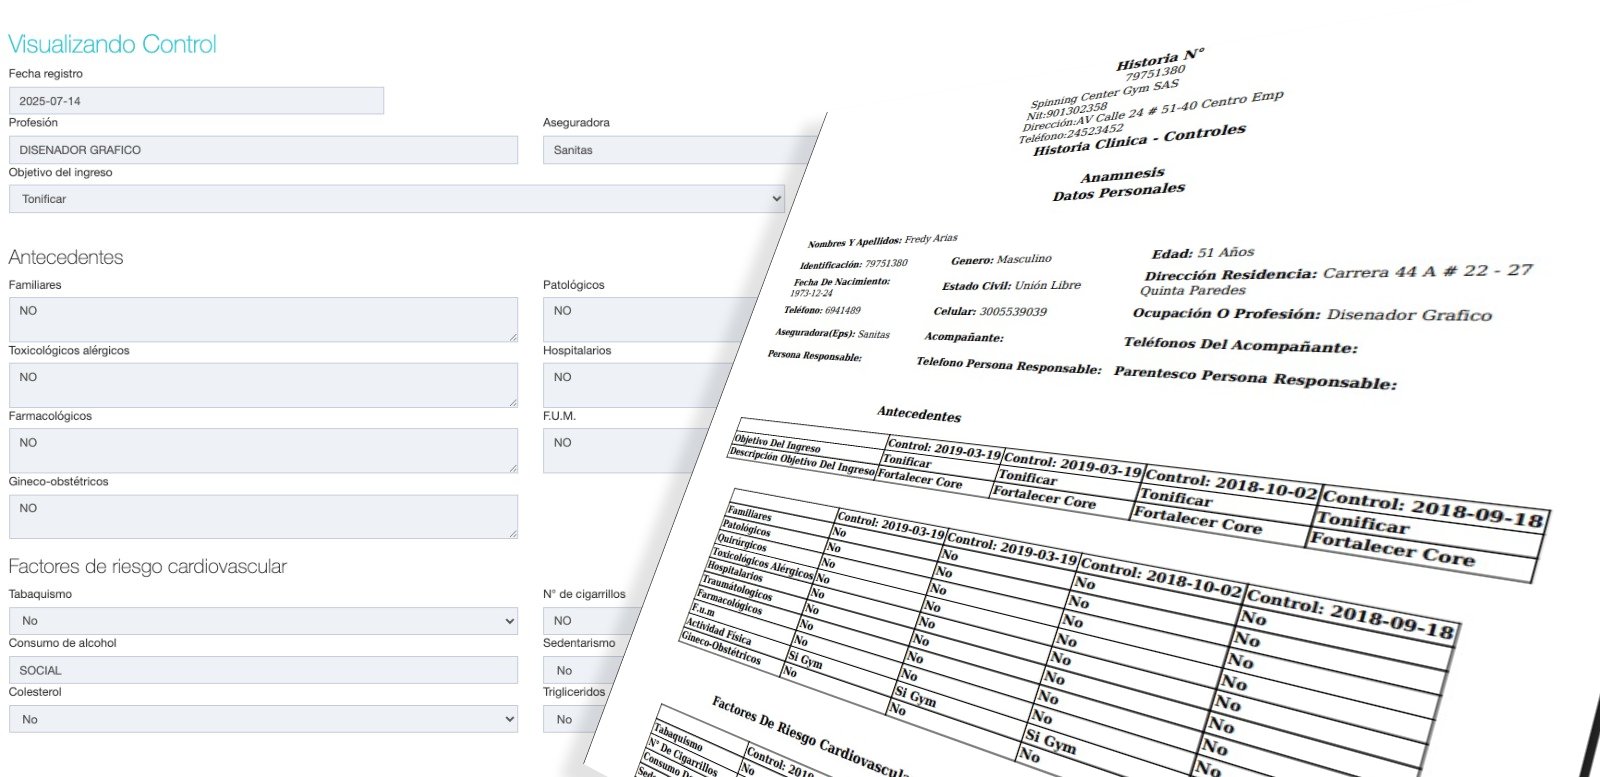Screen dimensions: 1600x777
Task: Select the Toxicológicos alérgicos text area
Action: [x=263, y=385]
